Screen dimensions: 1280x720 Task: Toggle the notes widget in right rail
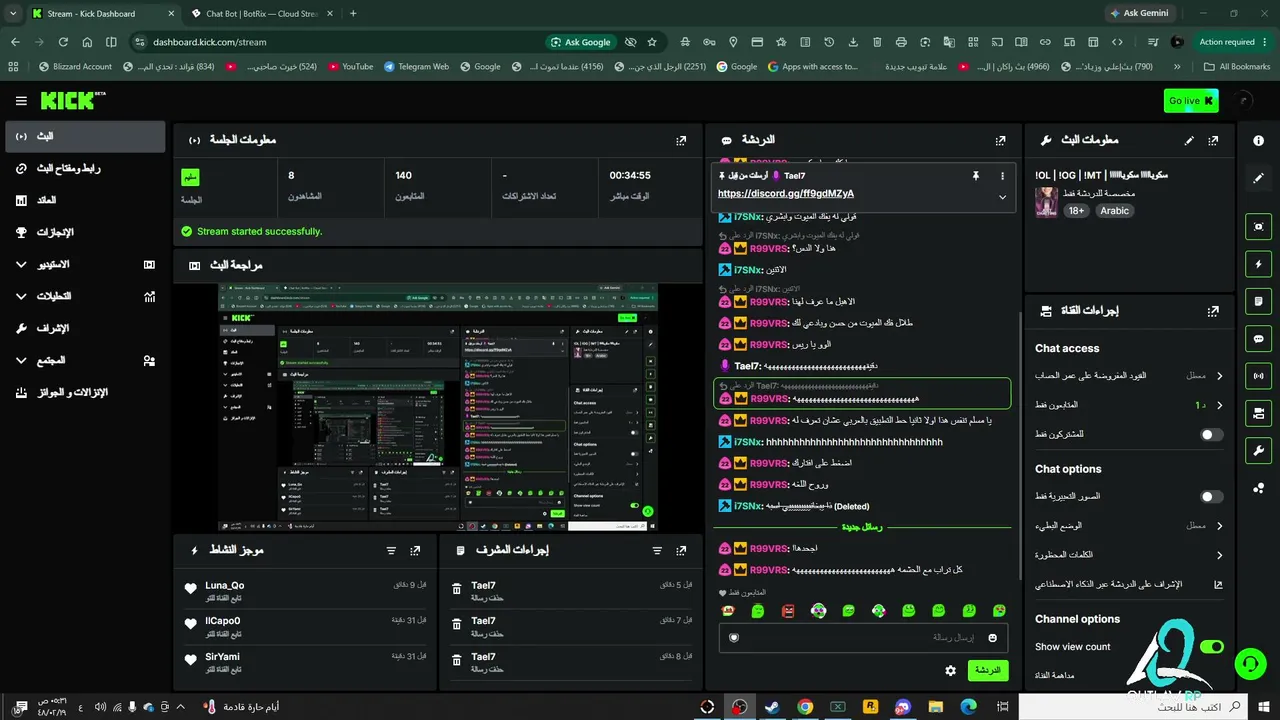pyautogui.click(x=1259, y=301)
